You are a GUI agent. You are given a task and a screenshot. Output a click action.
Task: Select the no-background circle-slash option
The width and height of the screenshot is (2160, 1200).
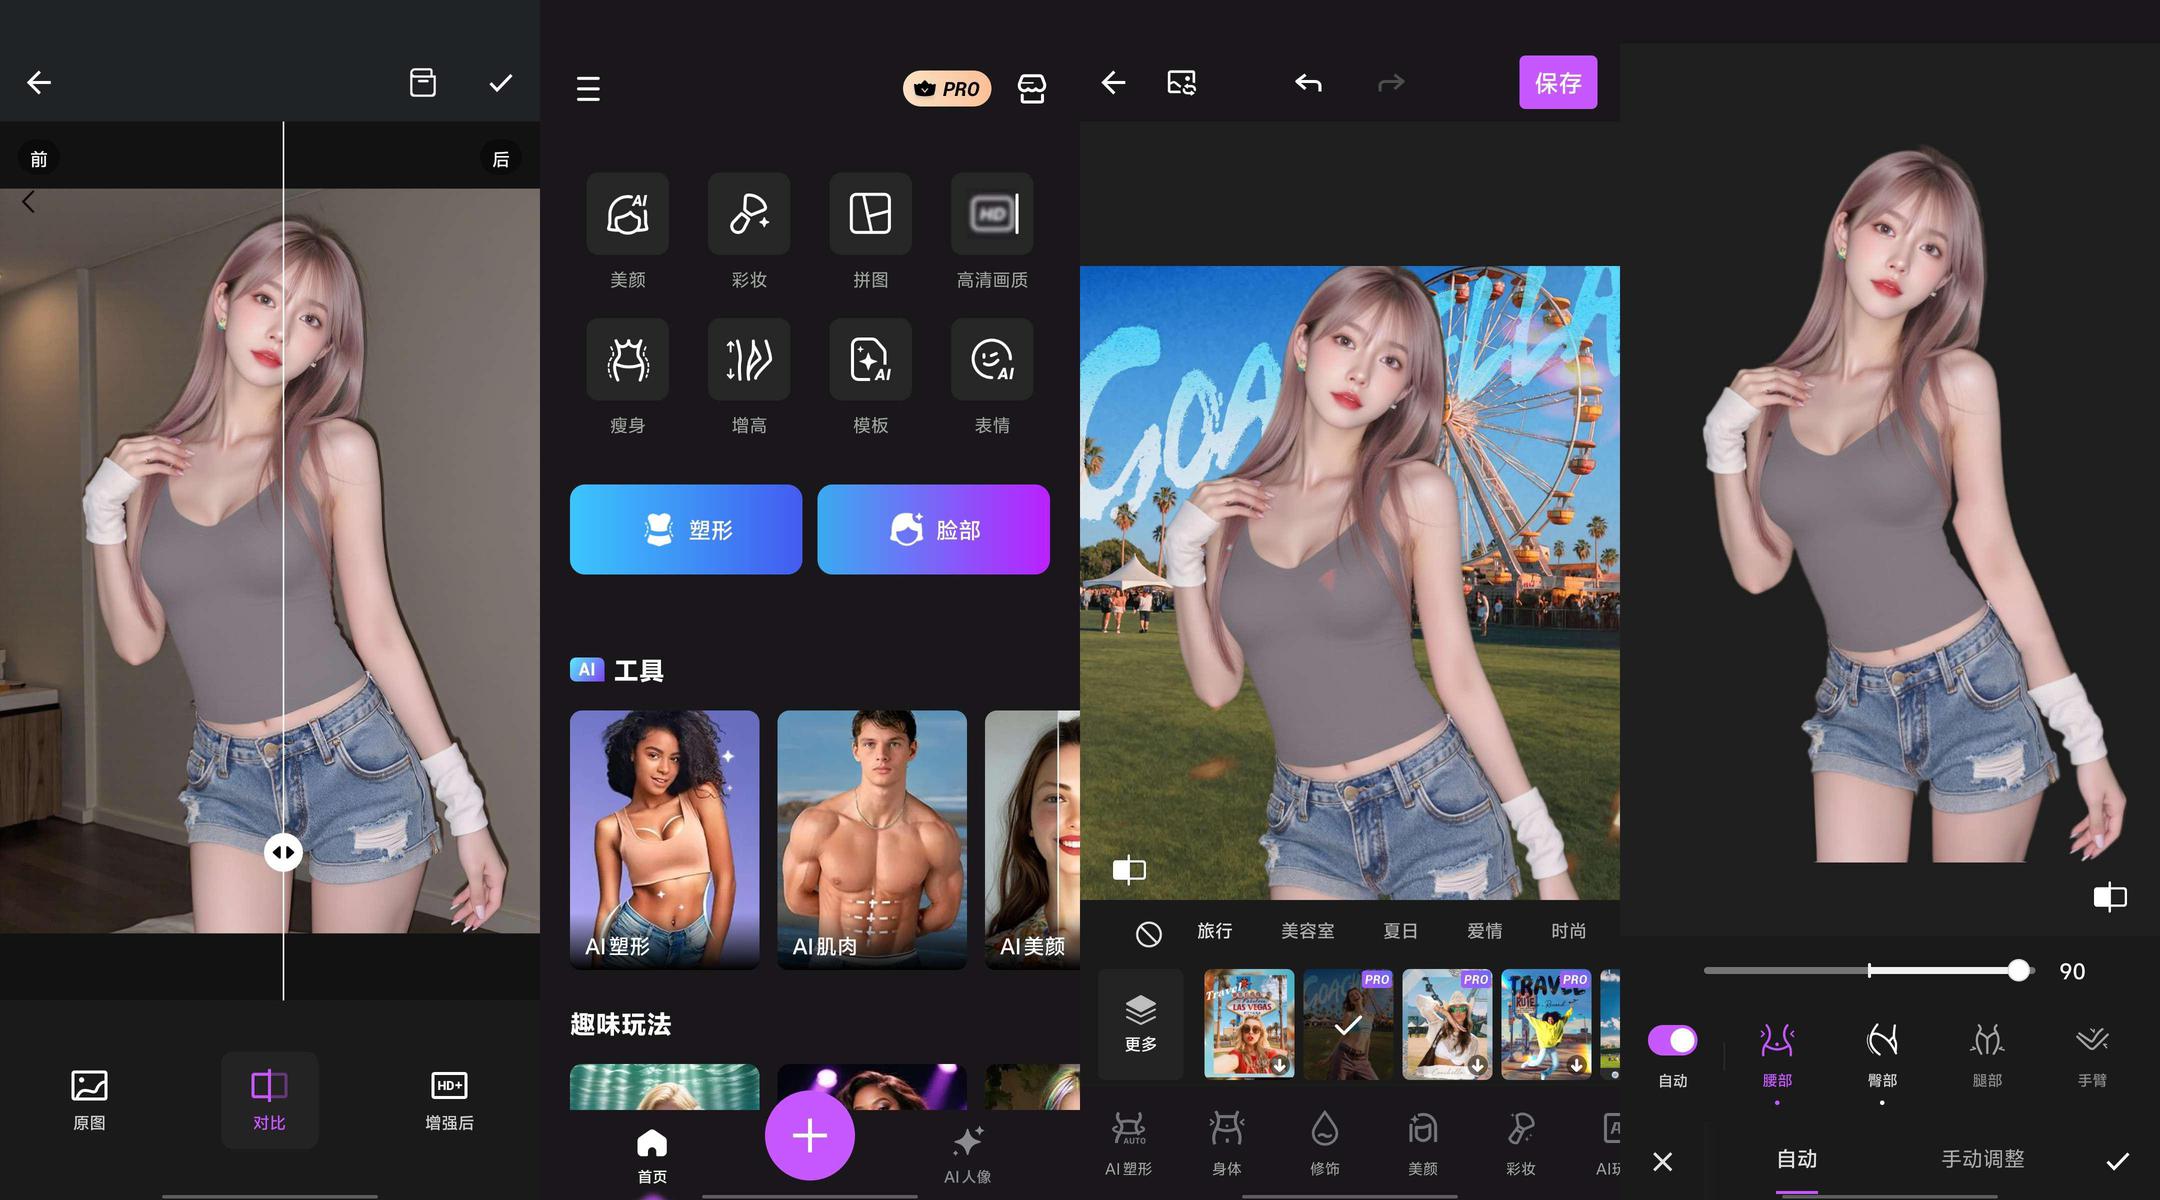pos(1148,934)
